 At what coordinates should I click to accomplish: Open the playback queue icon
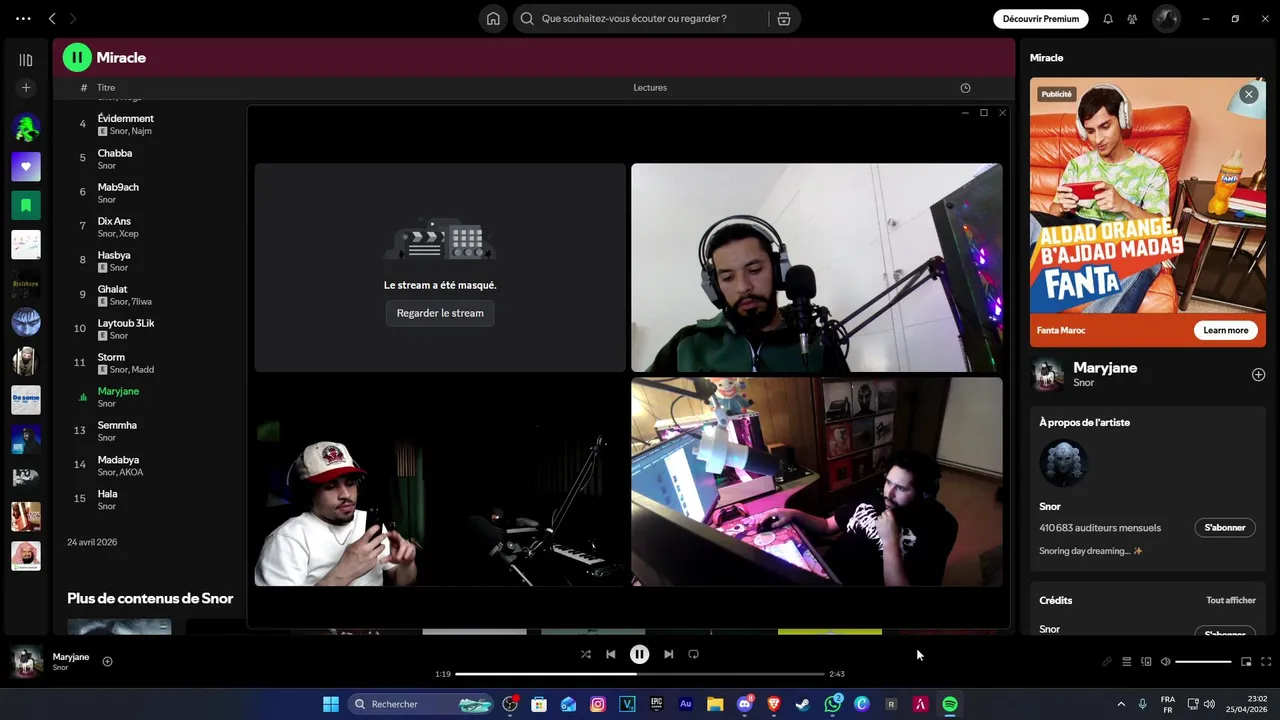(1126, 661)
